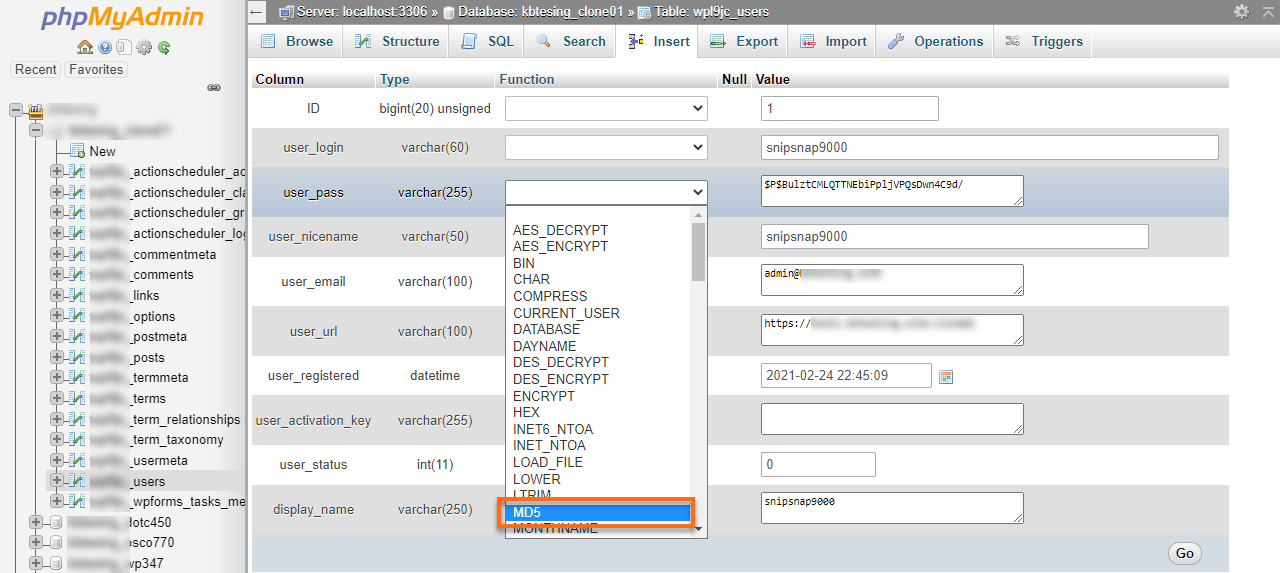
Task: Open the Operations tab
Action: [936, 41]
